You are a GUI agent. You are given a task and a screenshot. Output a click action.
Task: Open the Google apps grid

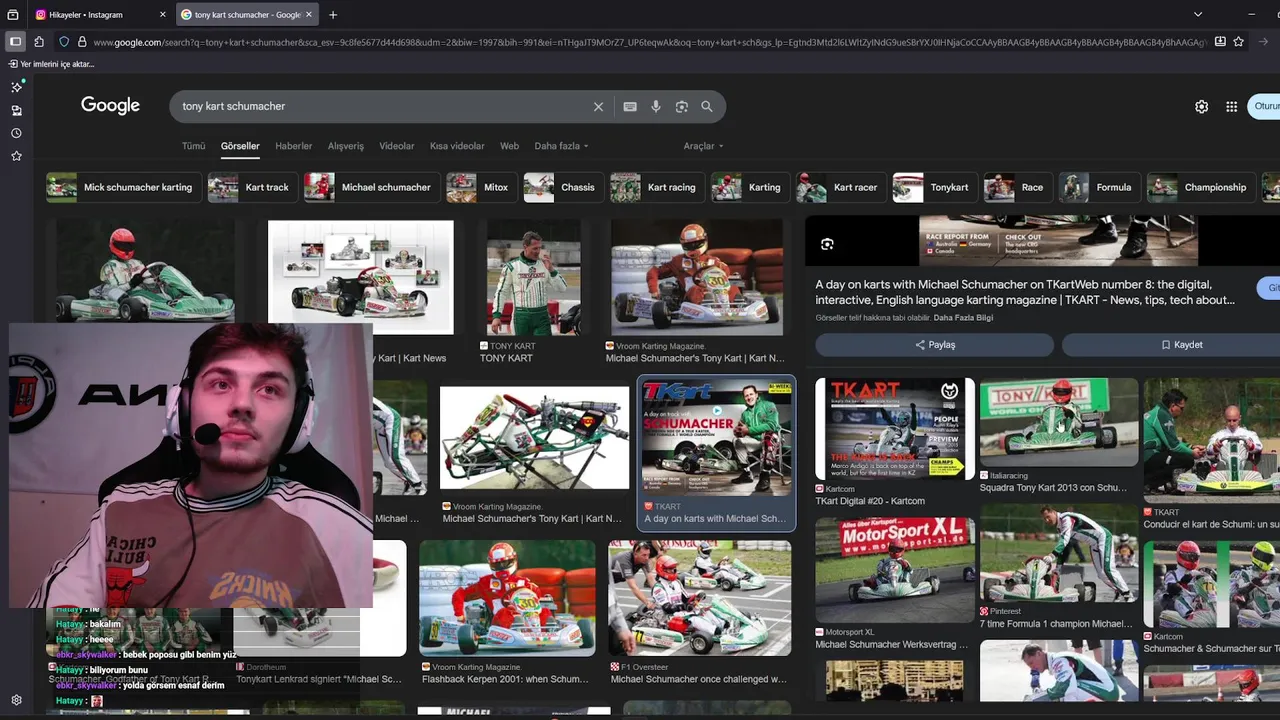1232,107
